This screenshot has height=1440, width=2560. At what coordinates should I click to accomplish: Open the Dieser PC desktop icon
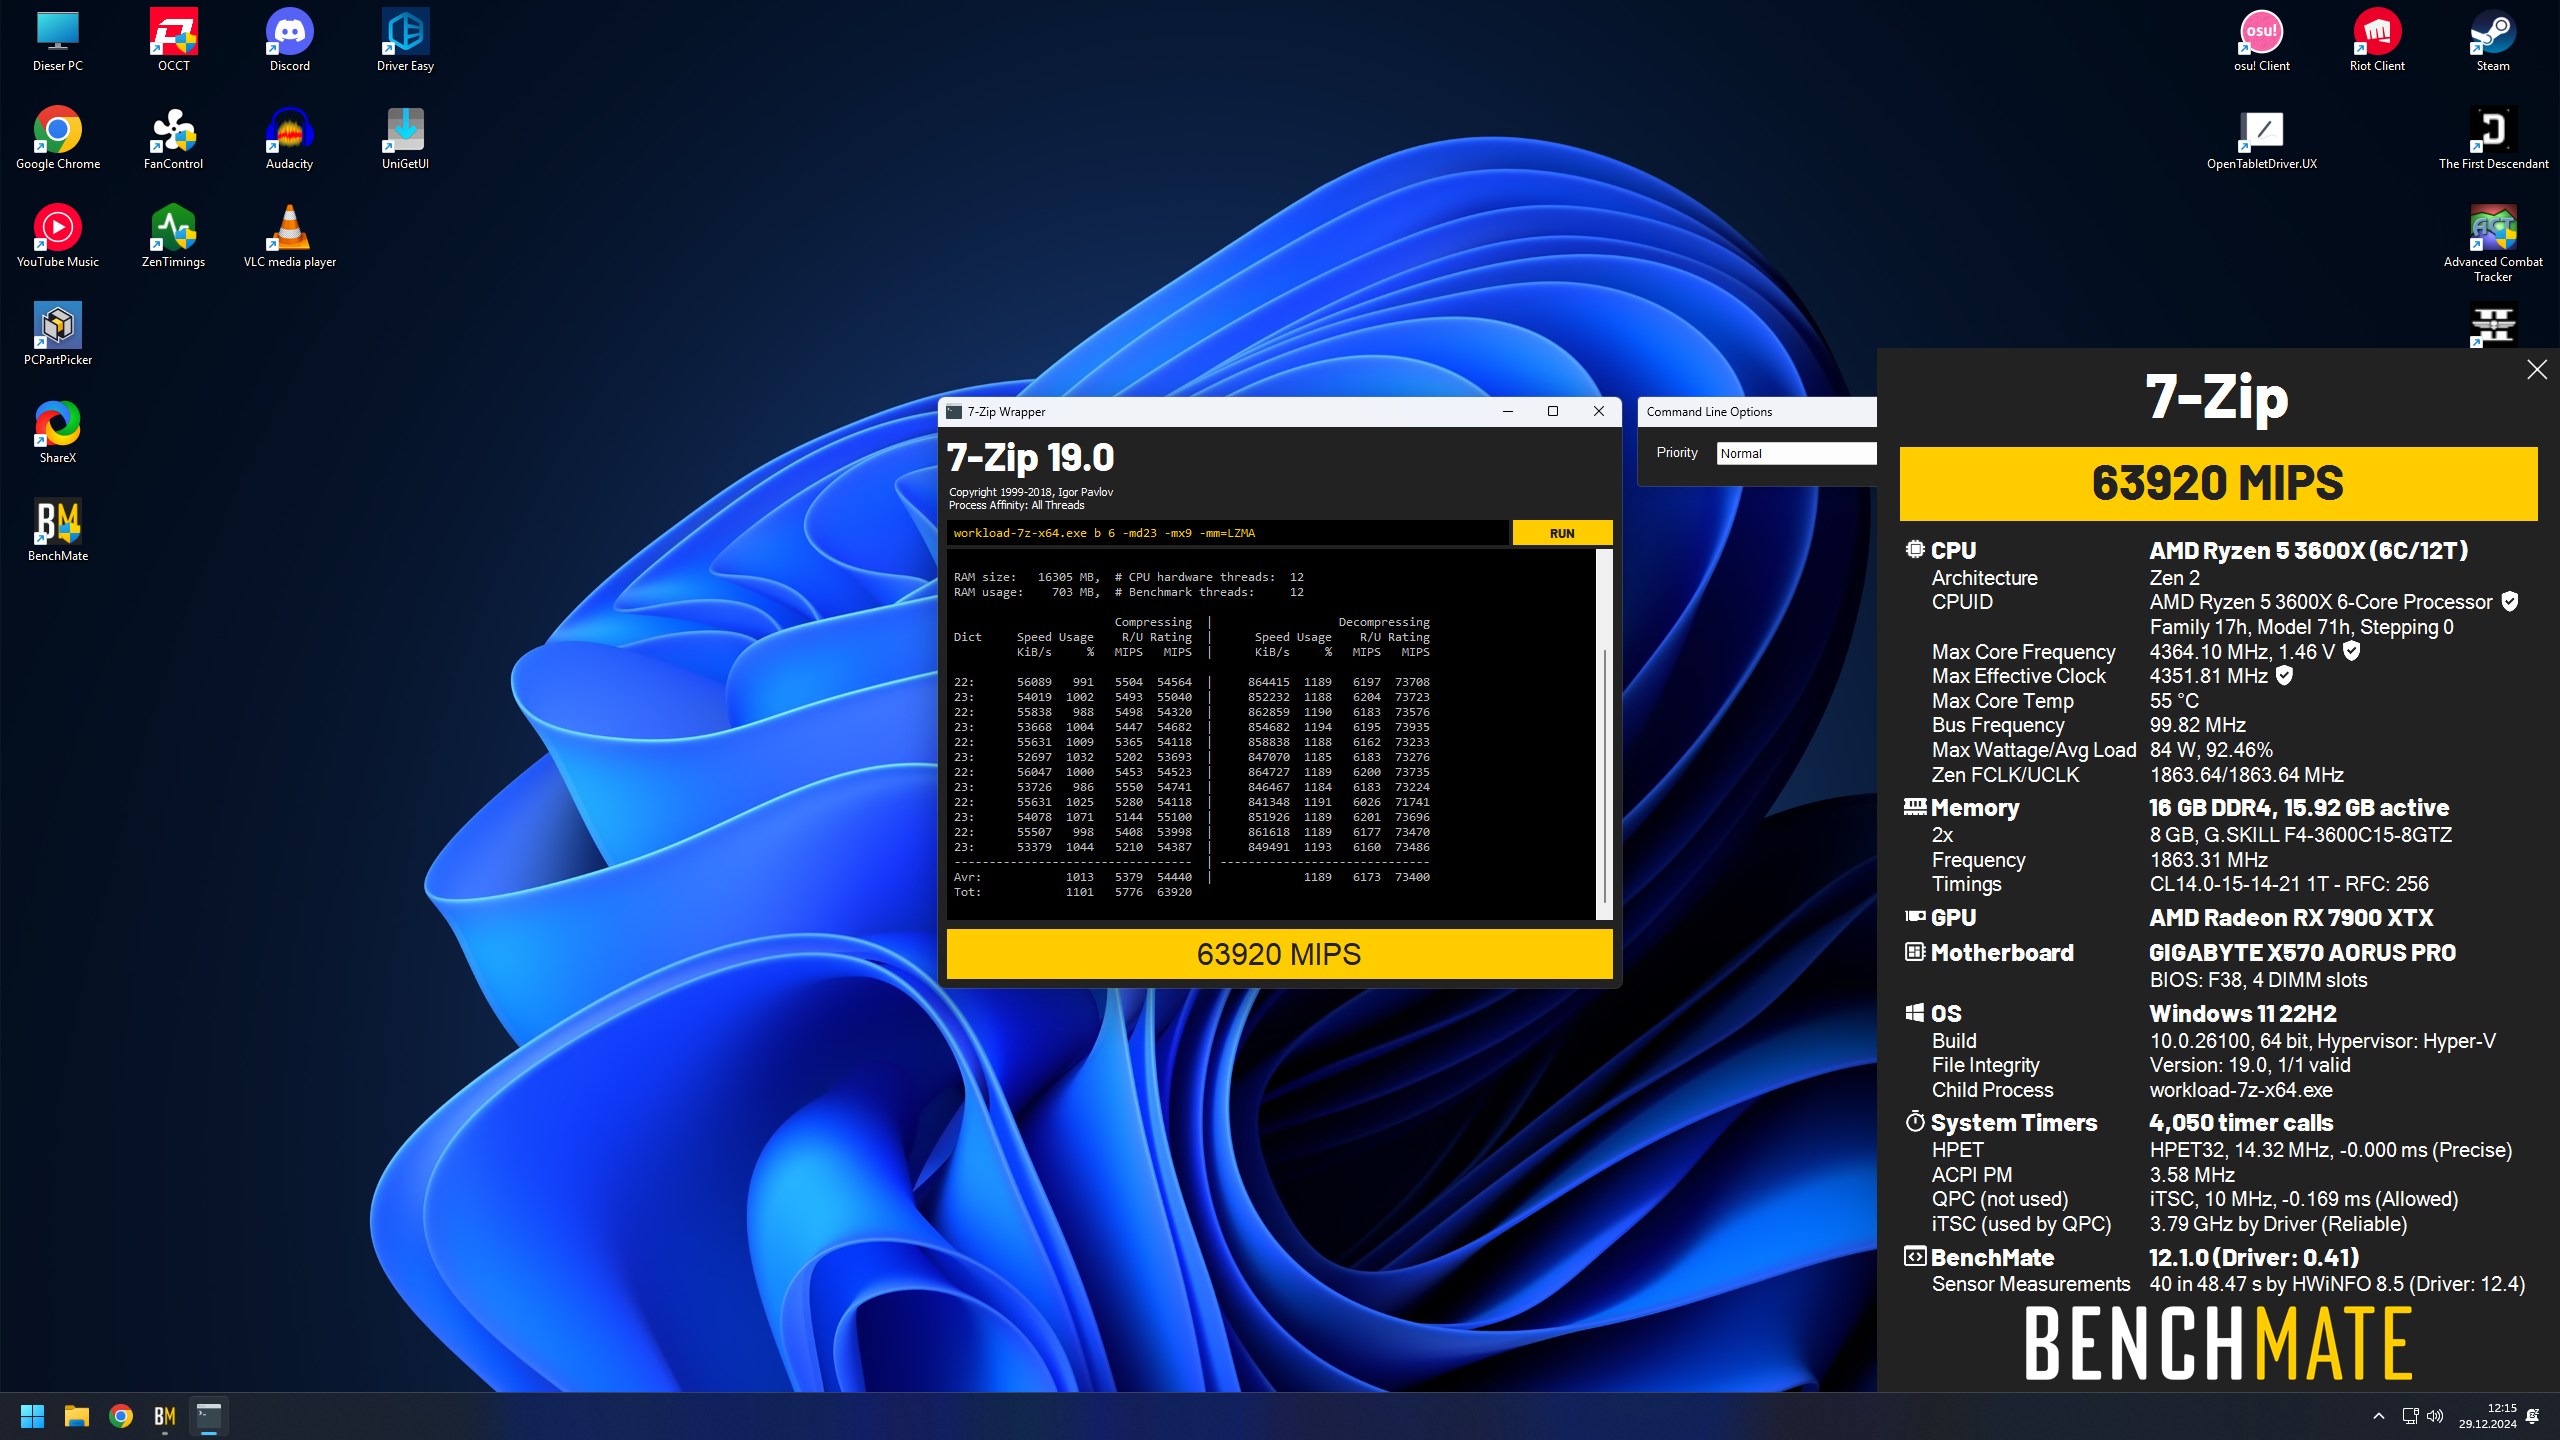58,42
